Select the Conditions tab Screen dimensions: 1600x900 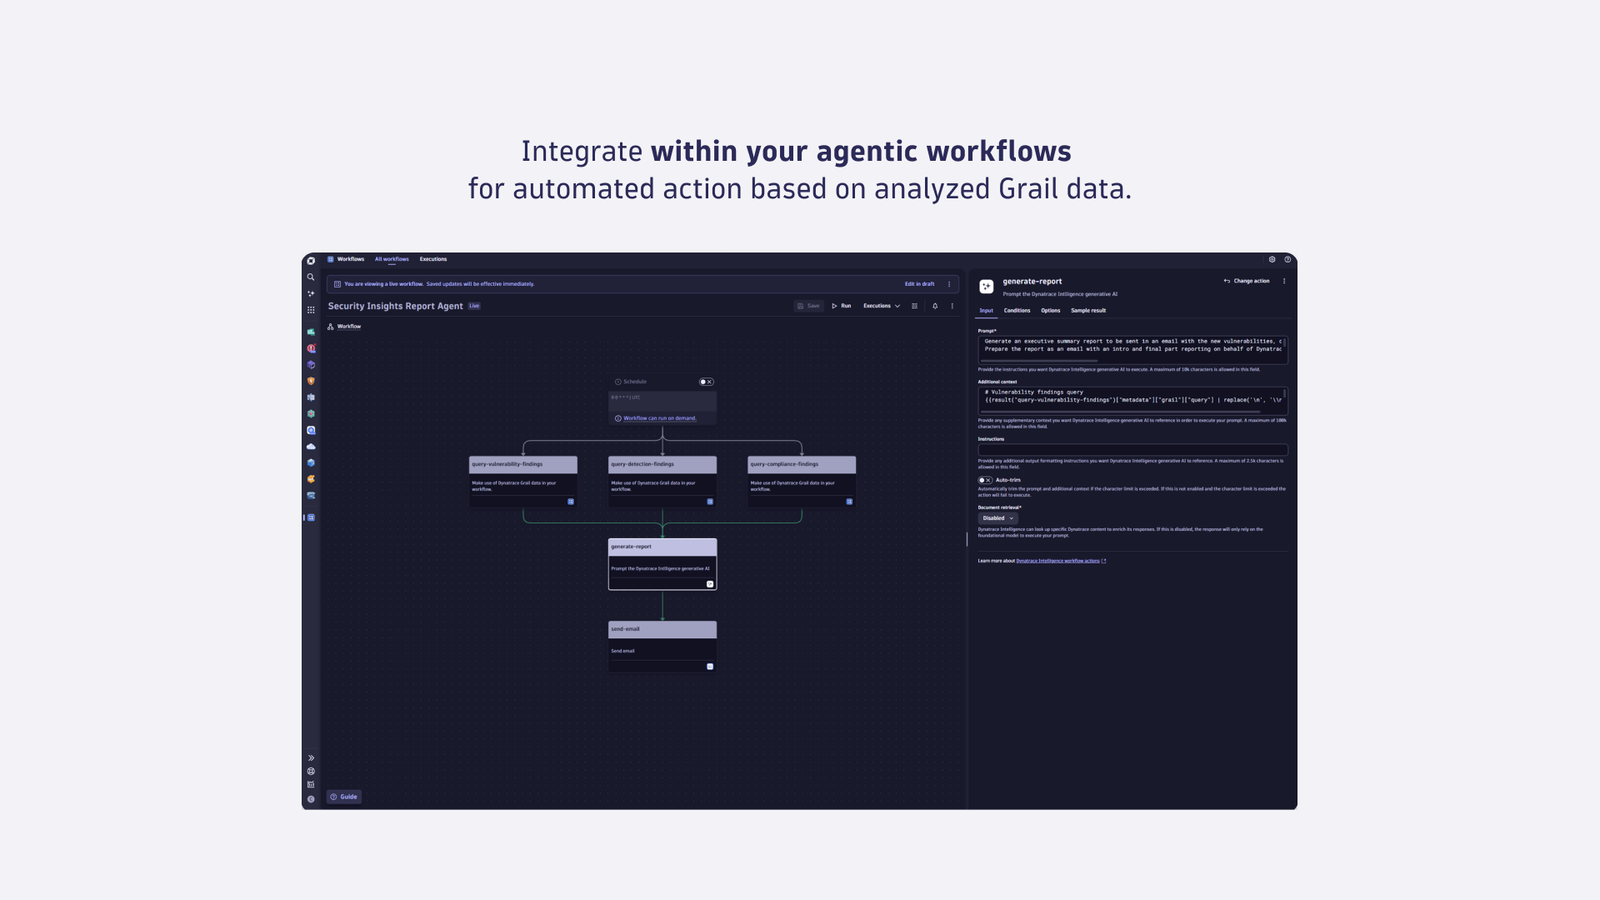tap(1017, 311)
